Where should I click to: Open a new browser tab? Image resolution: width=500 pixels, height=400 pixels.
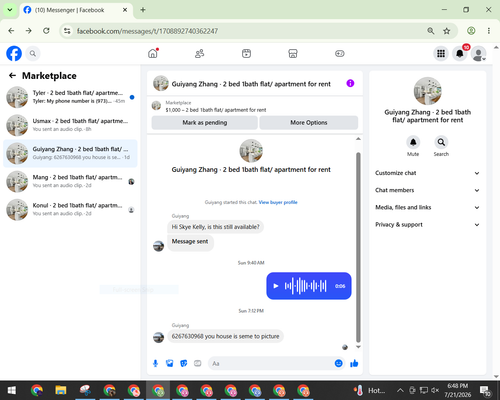click(x=143, y=10)
